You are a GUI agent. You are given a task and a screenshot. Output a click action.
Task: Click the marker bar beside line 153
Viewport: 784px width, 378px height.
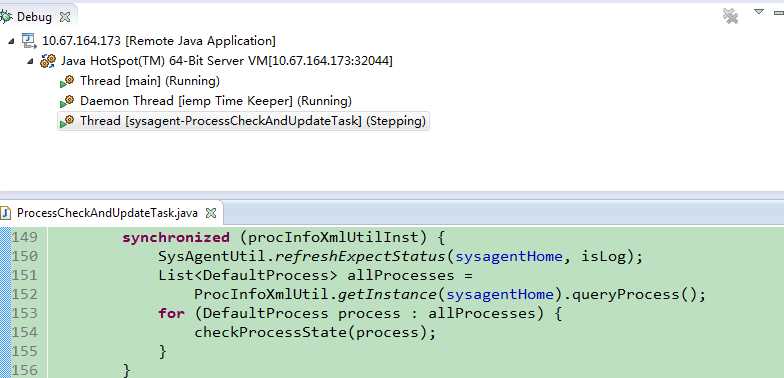5,314
